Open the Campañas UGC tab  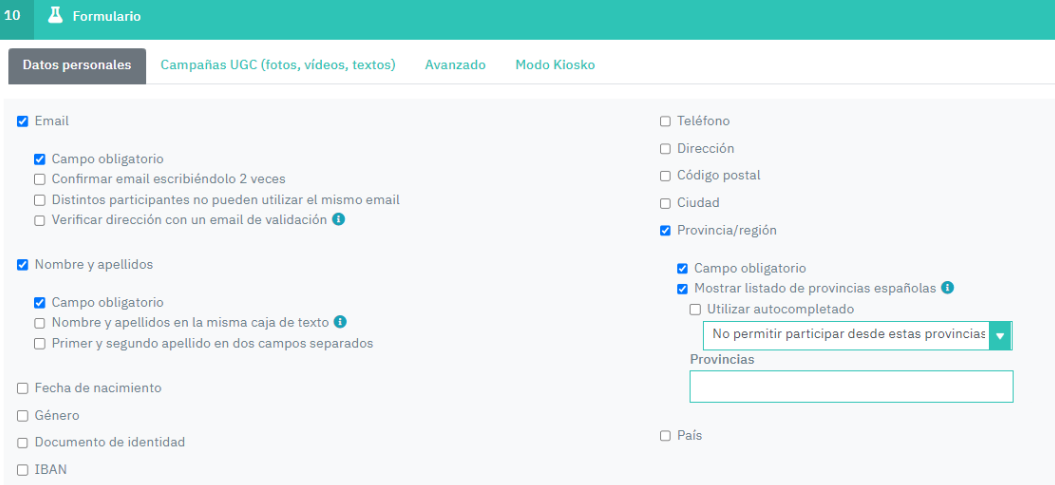click(278, 65)
